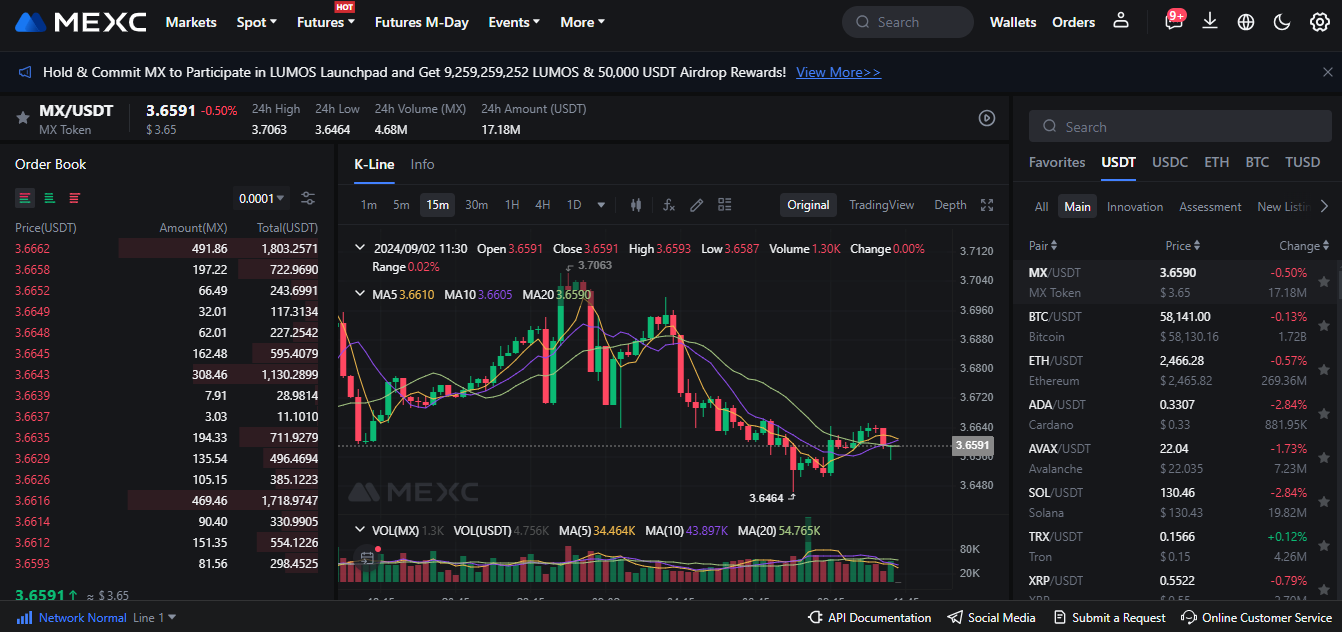The image size is (1342, 632).
Task: Open the chart layout grid icon
Action: pos(725,205)
